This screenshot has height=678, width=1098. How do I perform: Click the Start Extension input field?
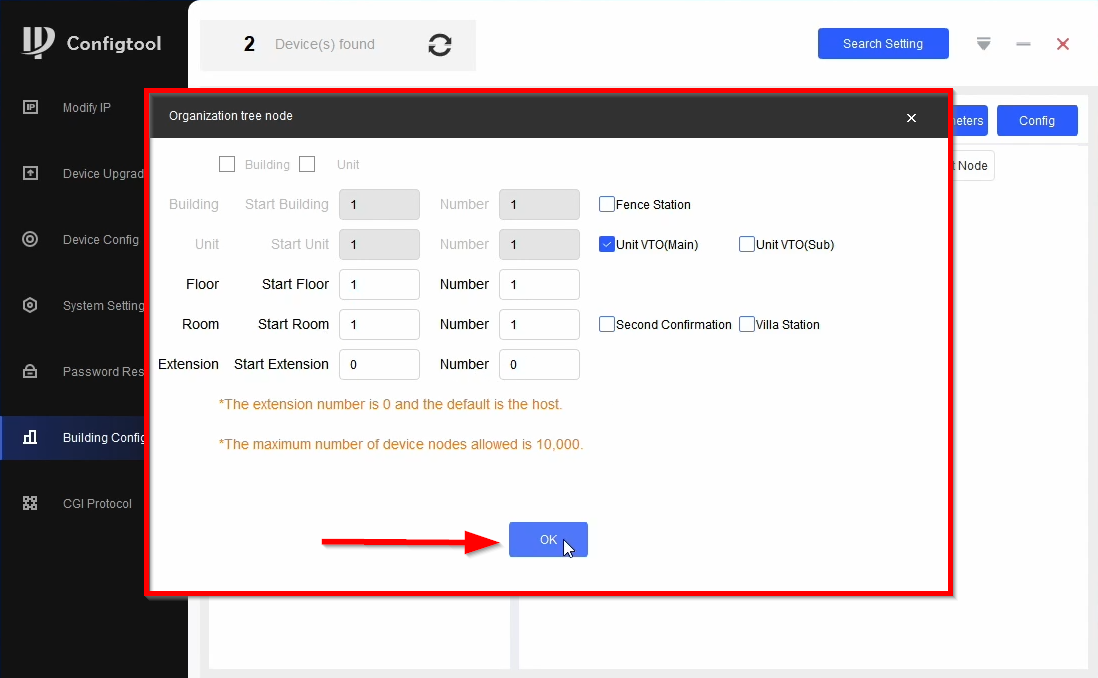click(x=380, y=364)
